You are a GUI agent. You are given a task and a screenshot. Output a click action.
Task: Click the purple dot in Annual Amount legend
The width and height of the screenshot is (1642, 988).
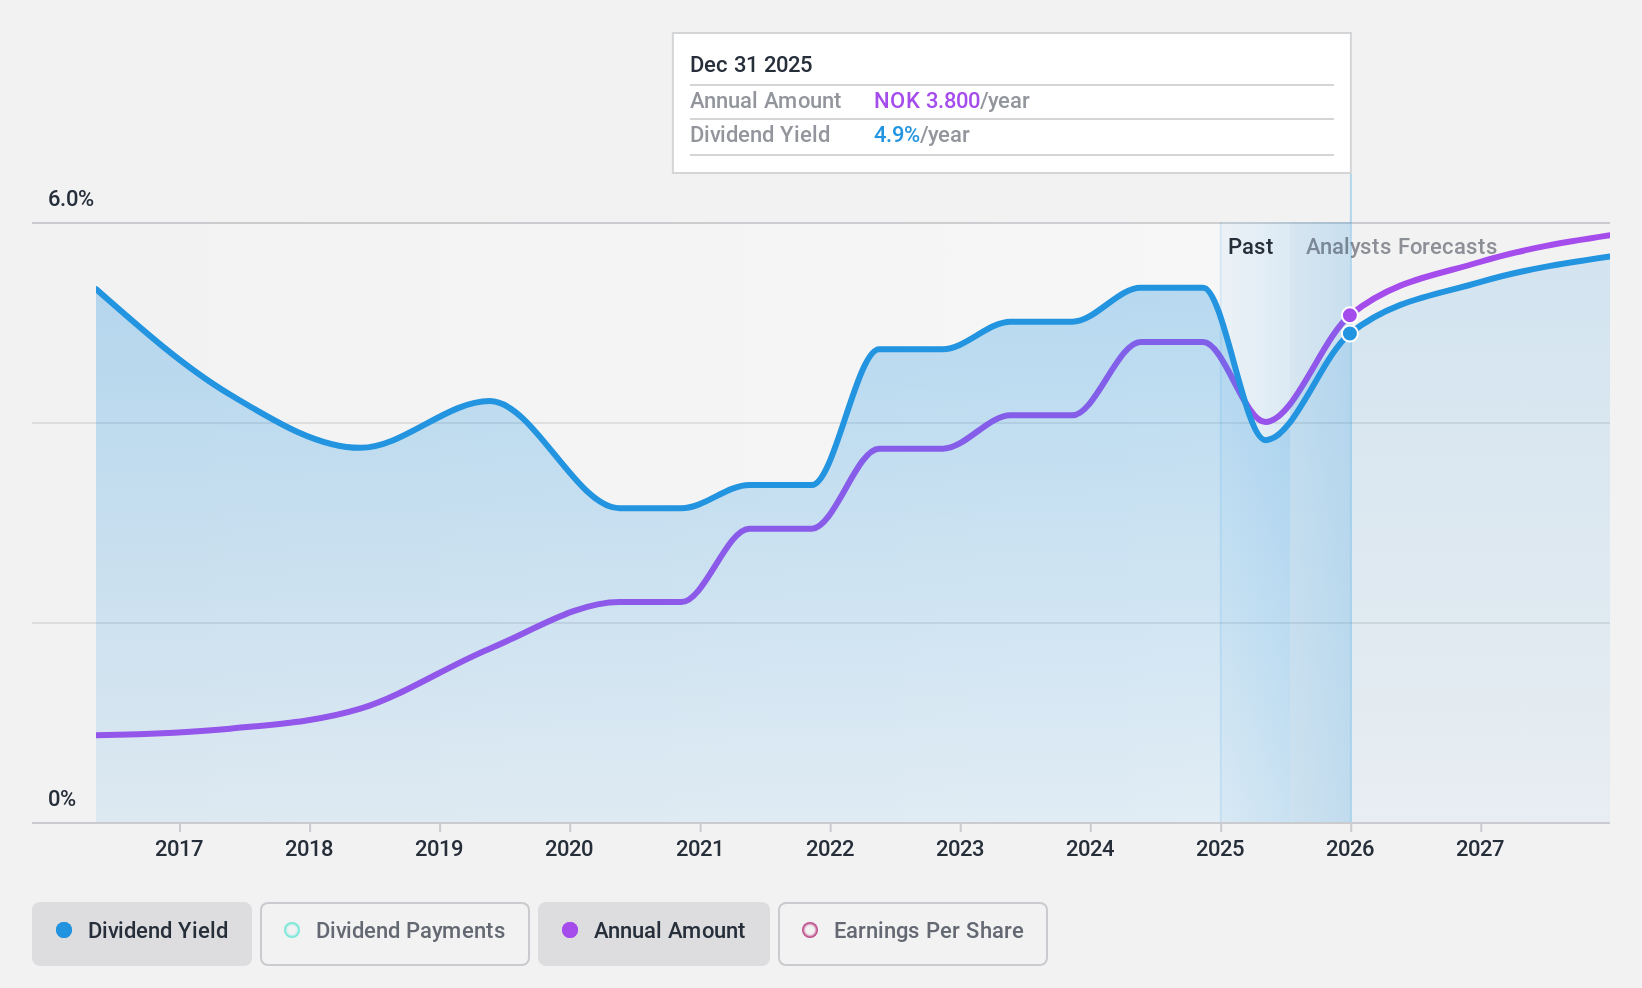(570, 930)
